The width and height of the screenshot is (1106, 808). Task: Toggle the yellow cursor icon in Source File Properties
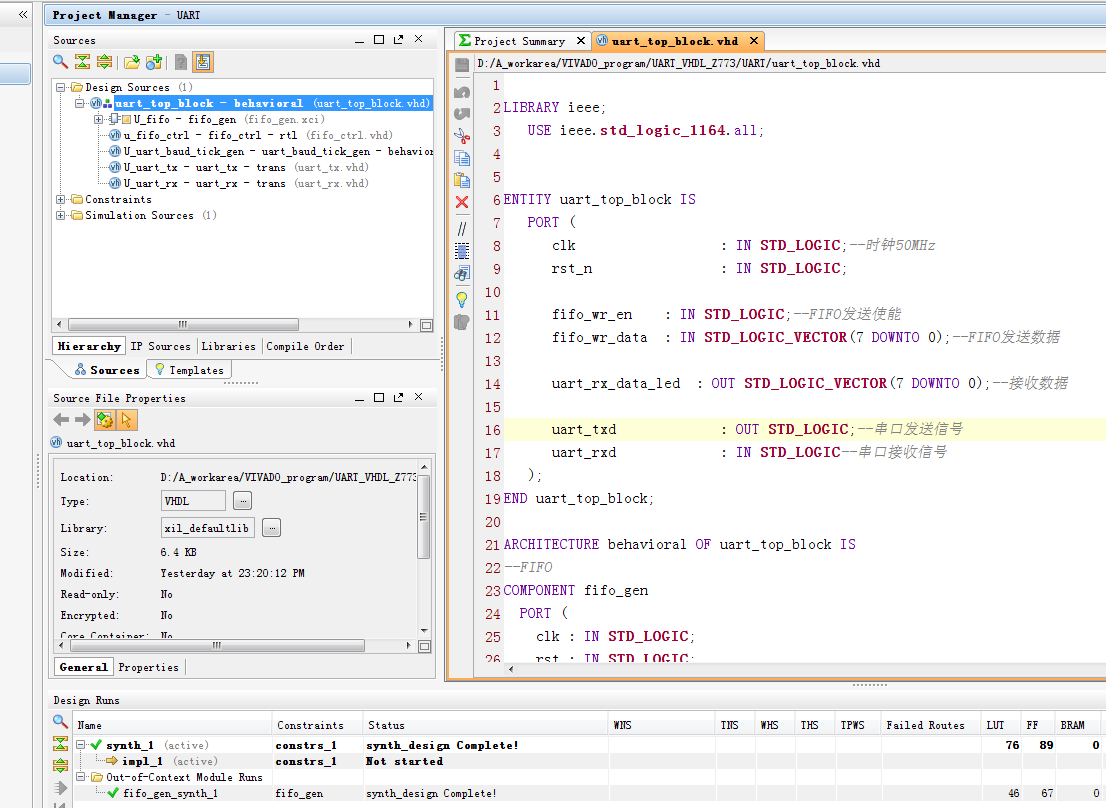(x=127, y=420)
